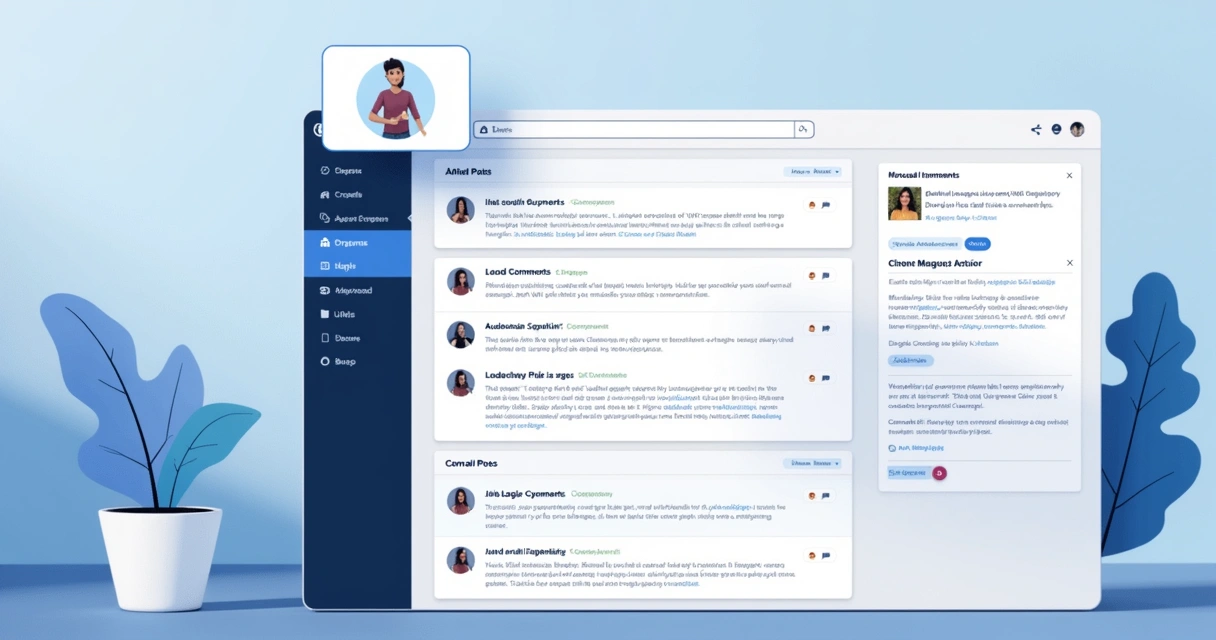Select the briefcase icon on the highlighted sidebar row
The image size is (1216, 640).
(x=325, y=242)
